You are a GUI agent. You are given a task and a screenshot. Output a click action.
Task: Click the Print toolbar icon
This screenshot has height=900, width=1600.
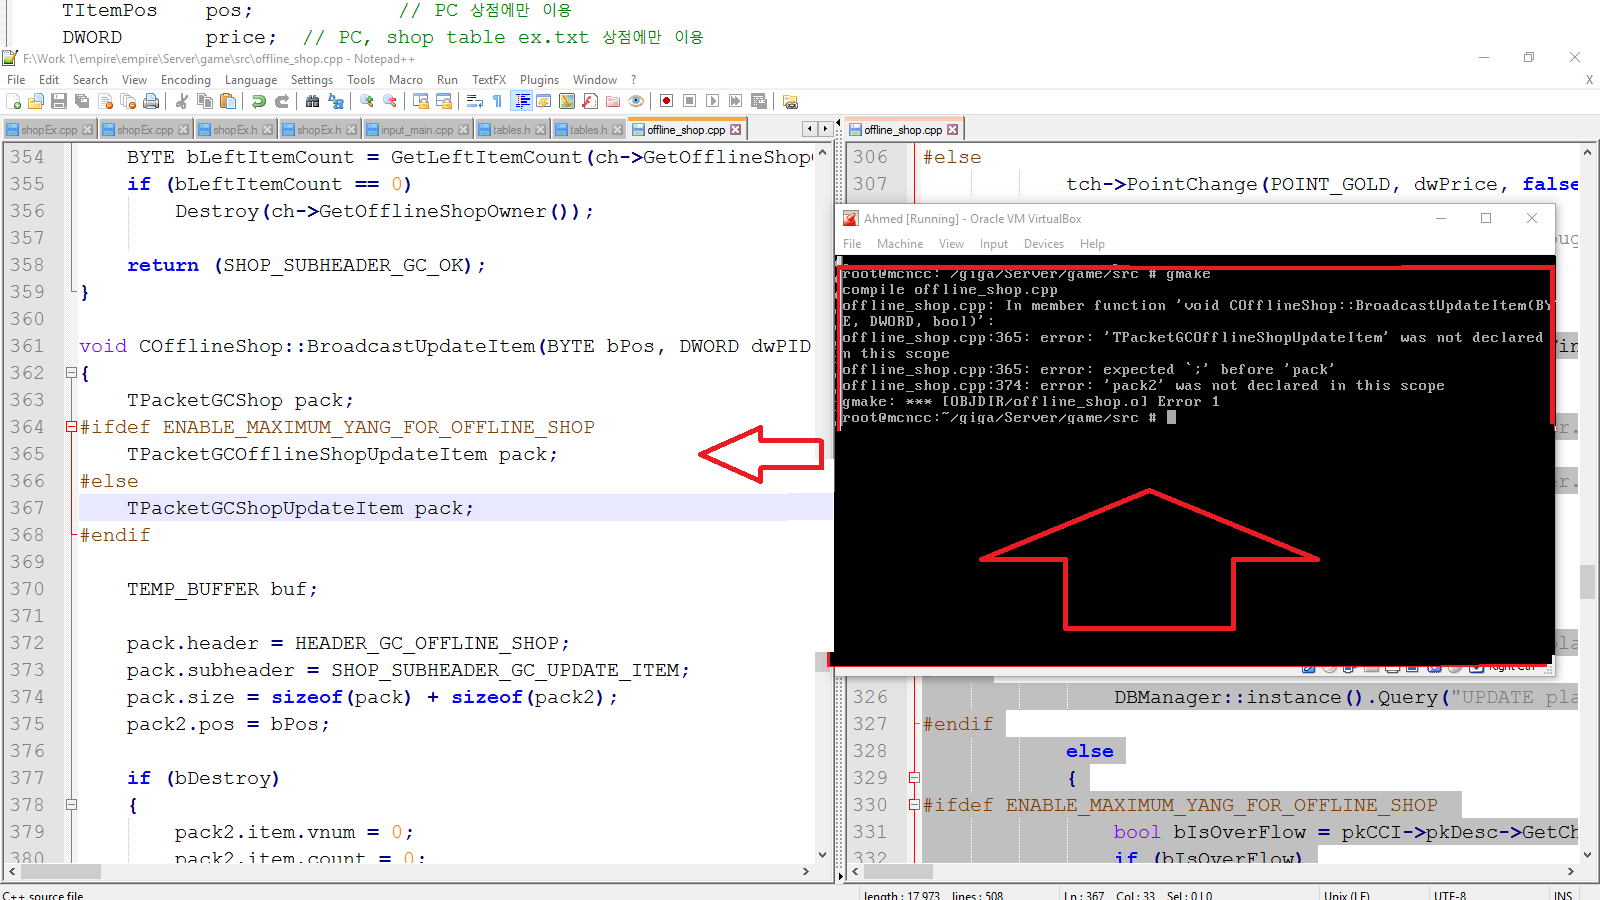point(151,101)
